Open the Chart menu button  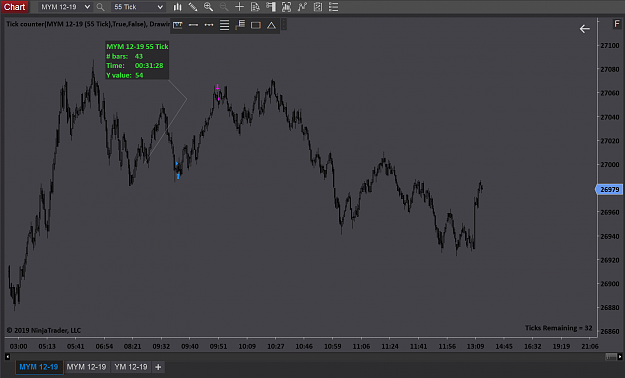[x=14, y=7]
